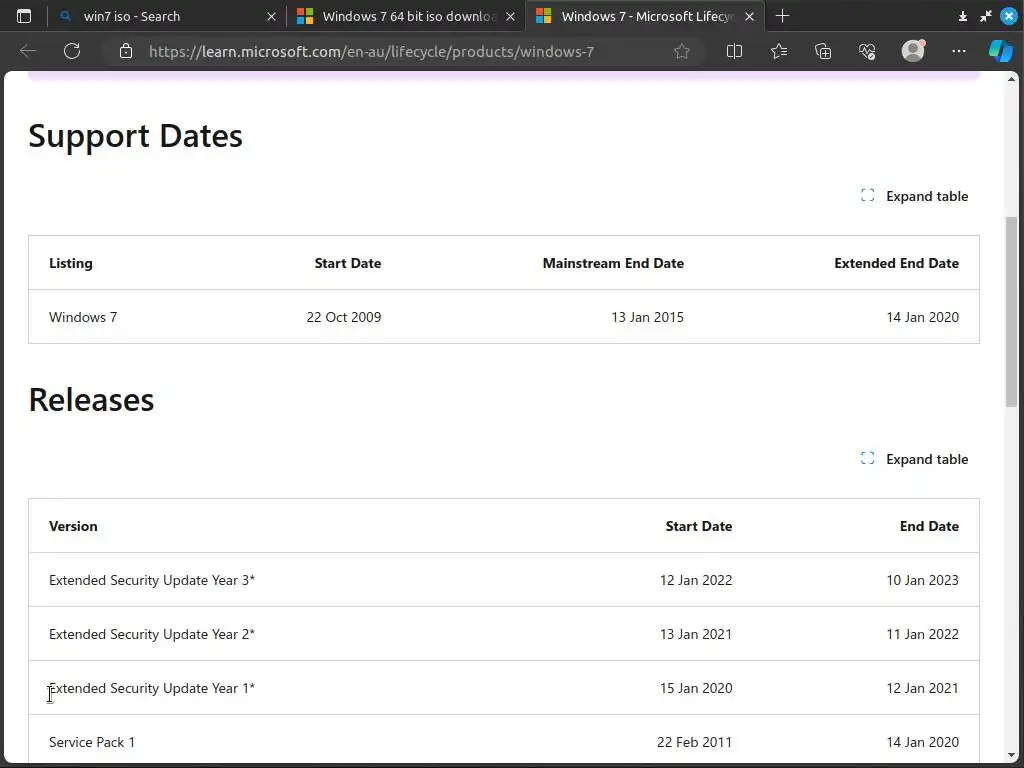
Task: Click the Back navigation arrow
Action: 28,51
